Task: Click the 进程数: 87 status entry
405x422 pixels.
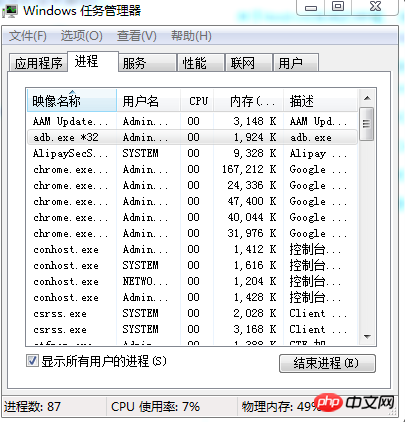Action: [32, 407]
